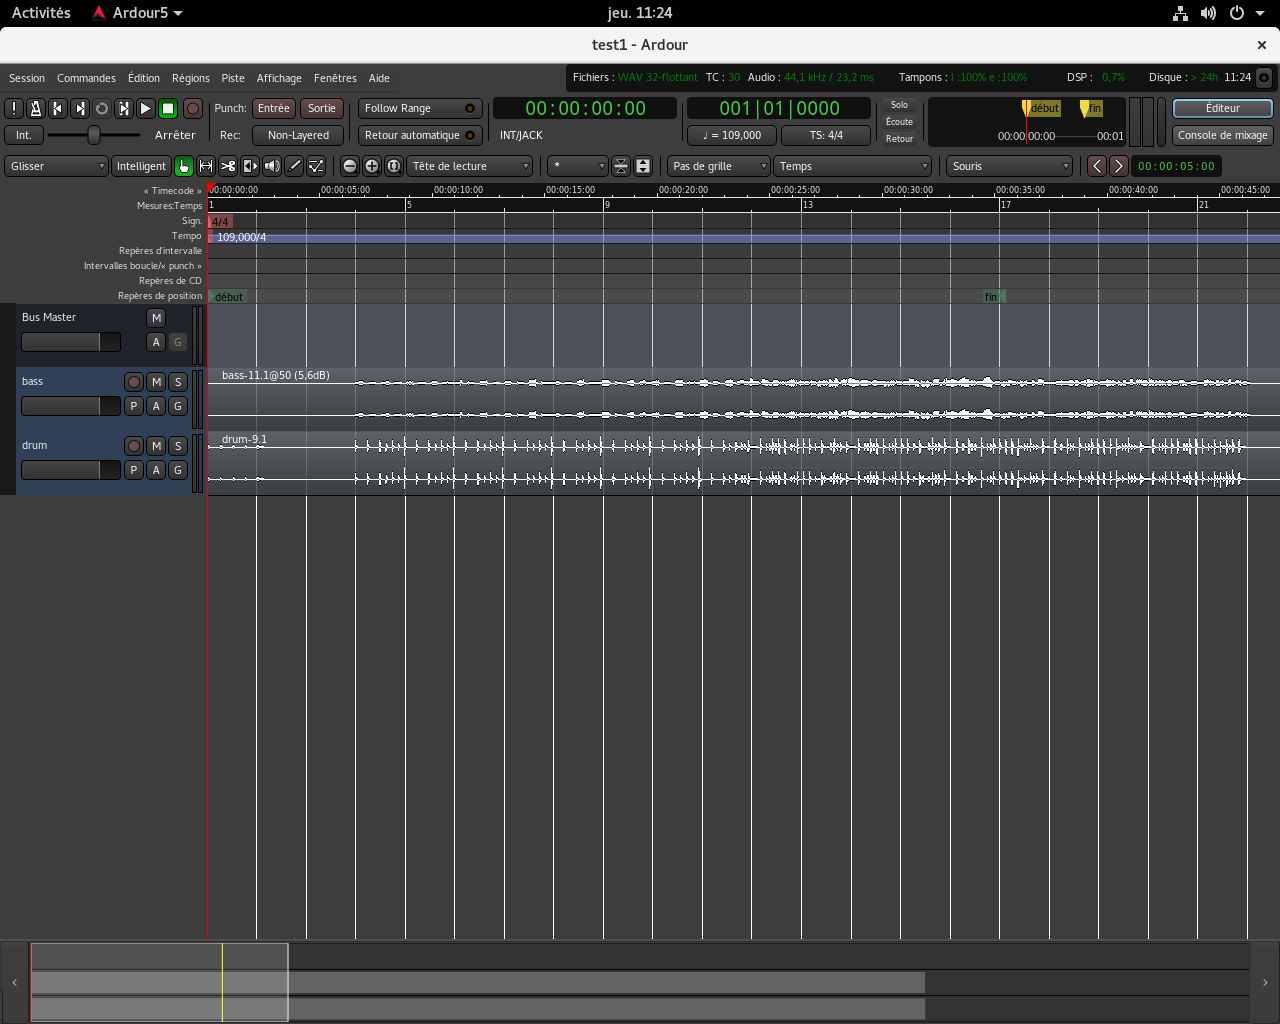
Task: Mute the bass track
Action: click(x=156, y=382)
